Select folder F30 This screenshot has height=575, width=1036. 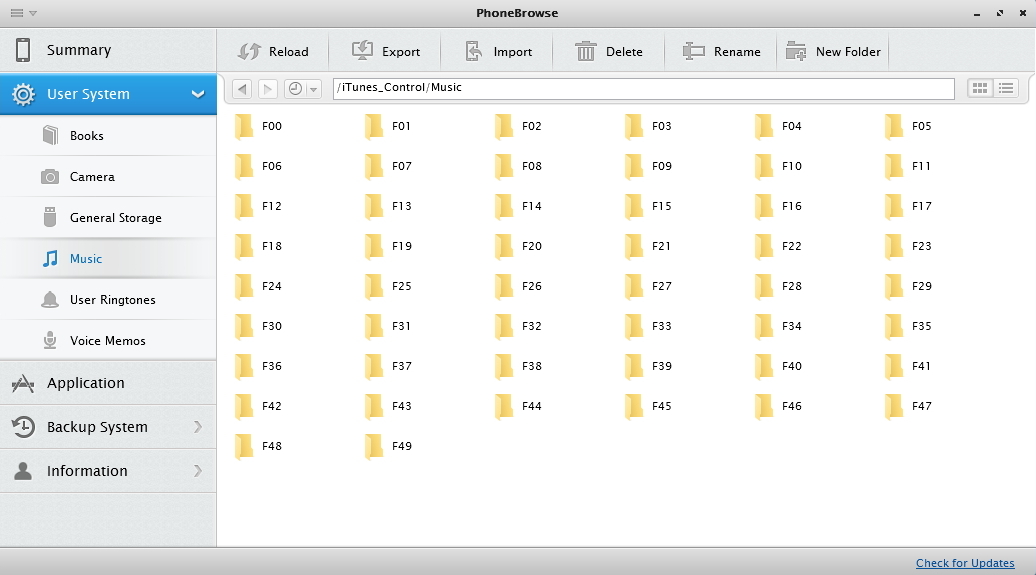point(259,326)
